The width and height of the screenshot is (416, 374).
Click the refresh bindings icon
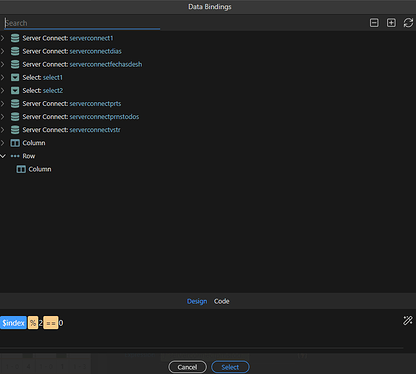click(408, 23)
